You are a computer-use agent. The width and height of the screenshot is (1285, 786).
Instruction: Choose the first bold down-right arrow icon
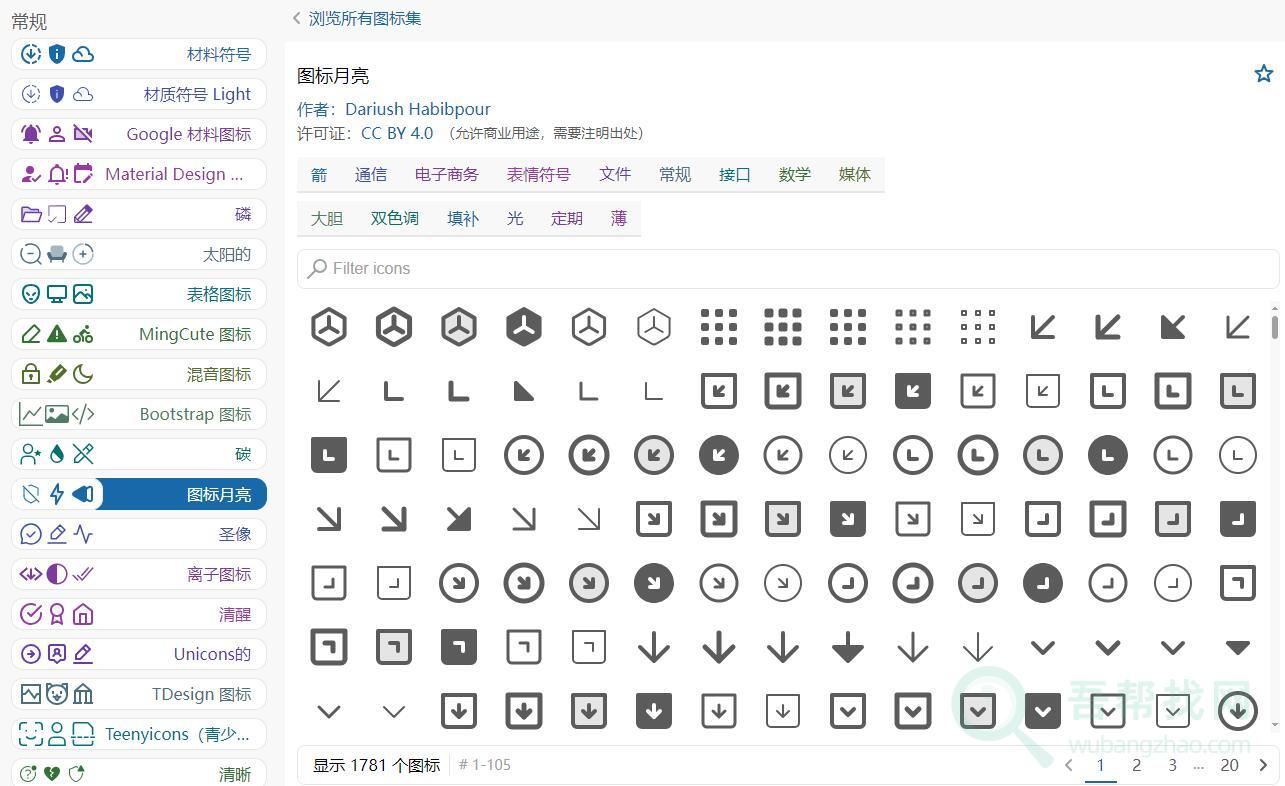click(x=329, y=519)
